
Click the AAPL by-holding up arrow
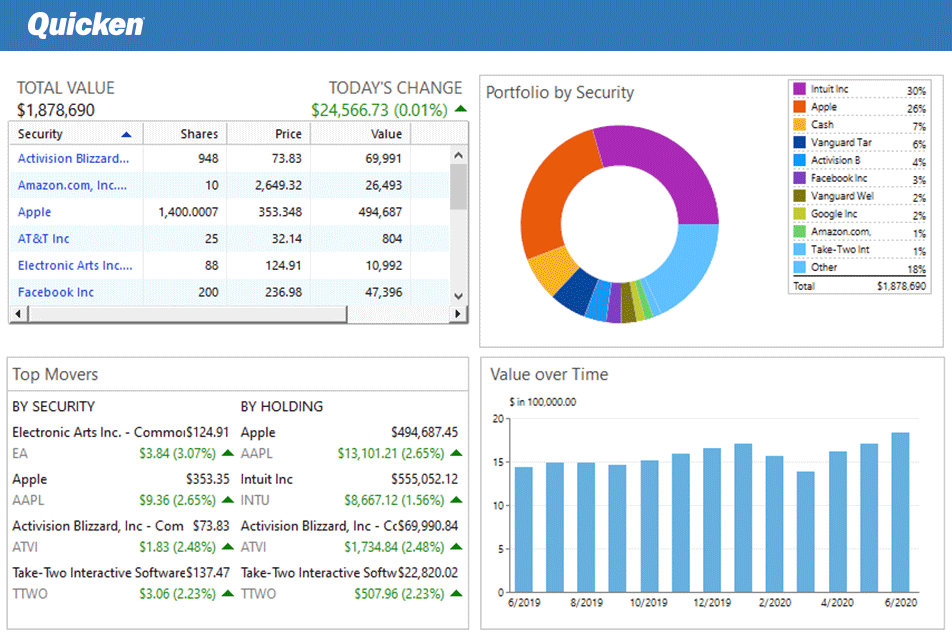(457, 453)
